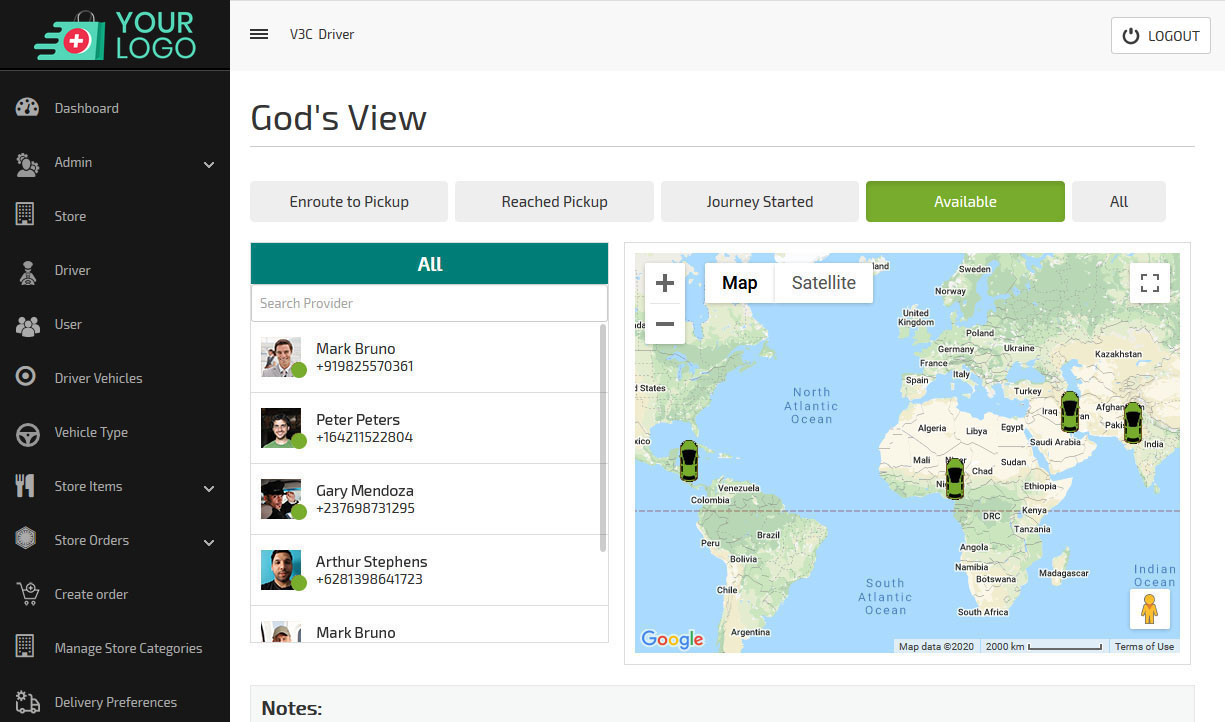Open Dashboard via its gauge icon
This screenshot has height=722, width=1225.
click(x=27, y=108)
